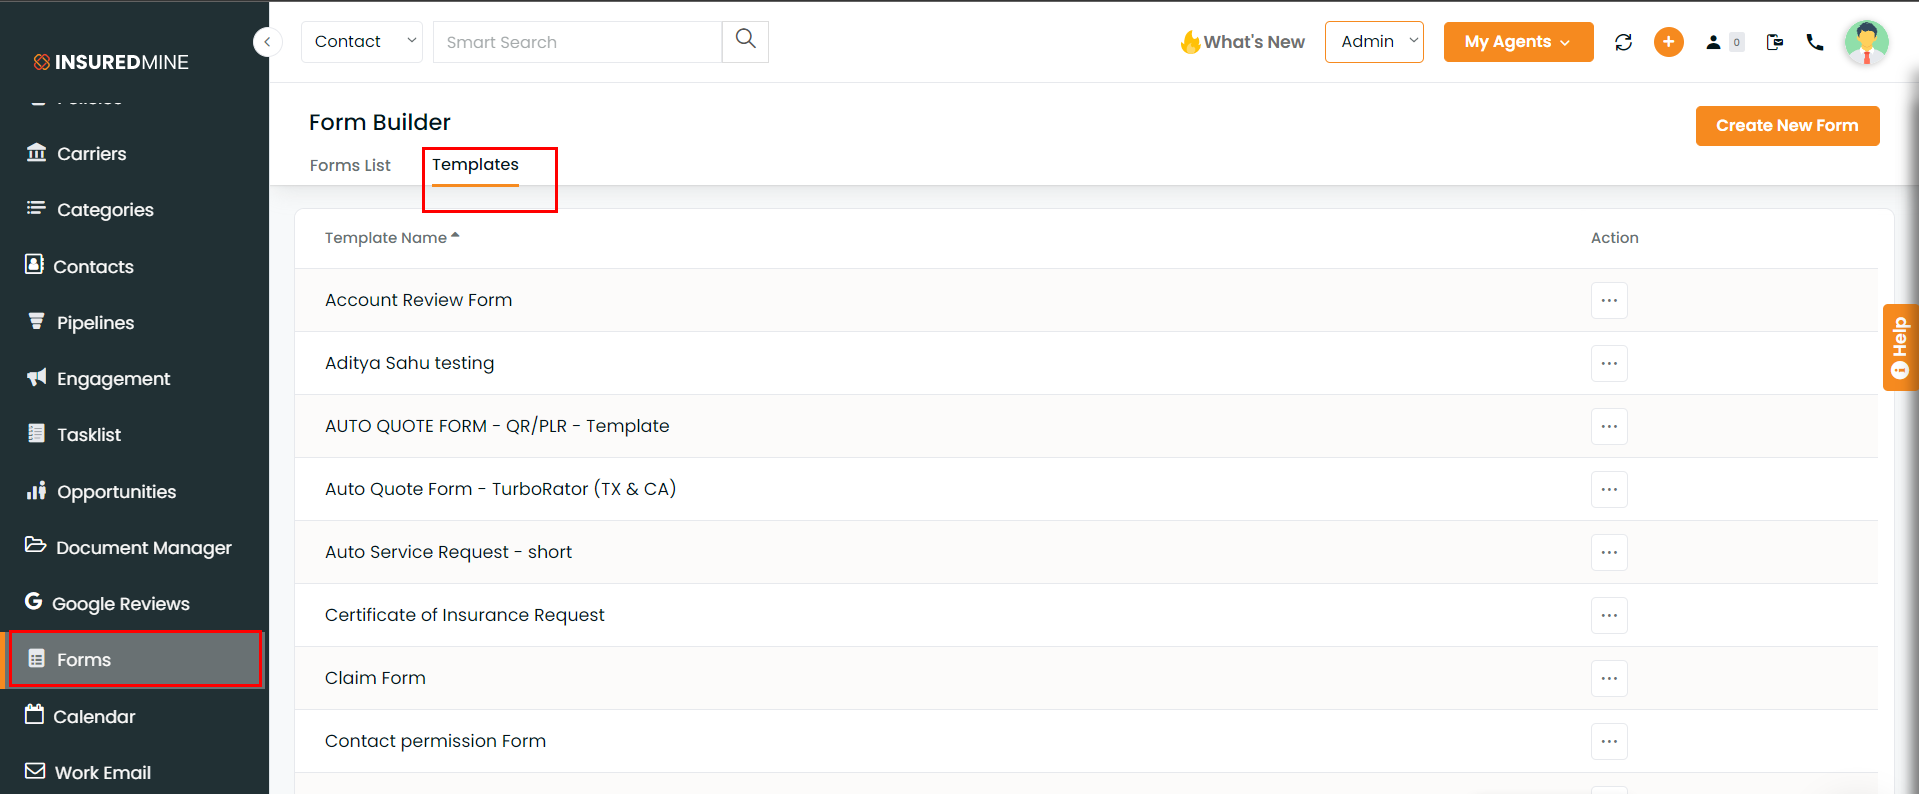Click the search magnifier icon
Viewport: 1919px width, 794px height.
tap(745, 41)
